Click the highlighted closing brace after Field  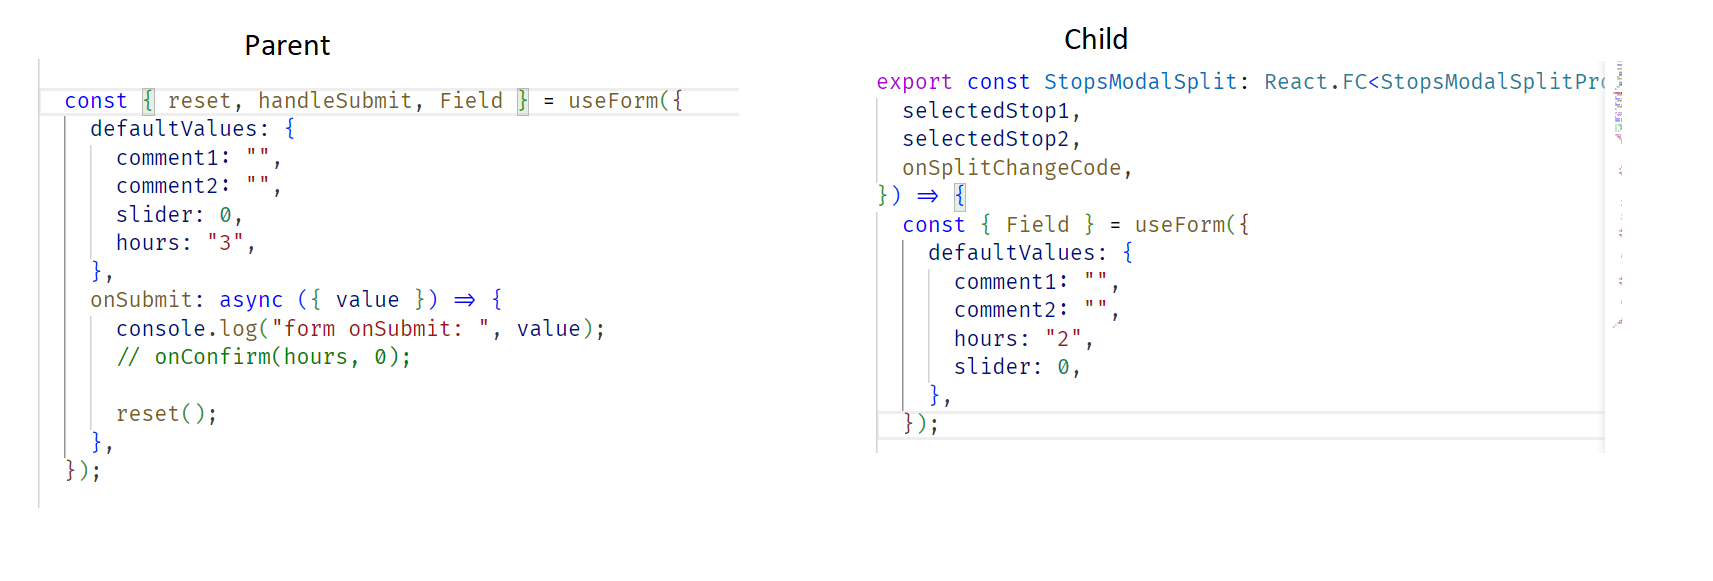[x=523, y=101]
